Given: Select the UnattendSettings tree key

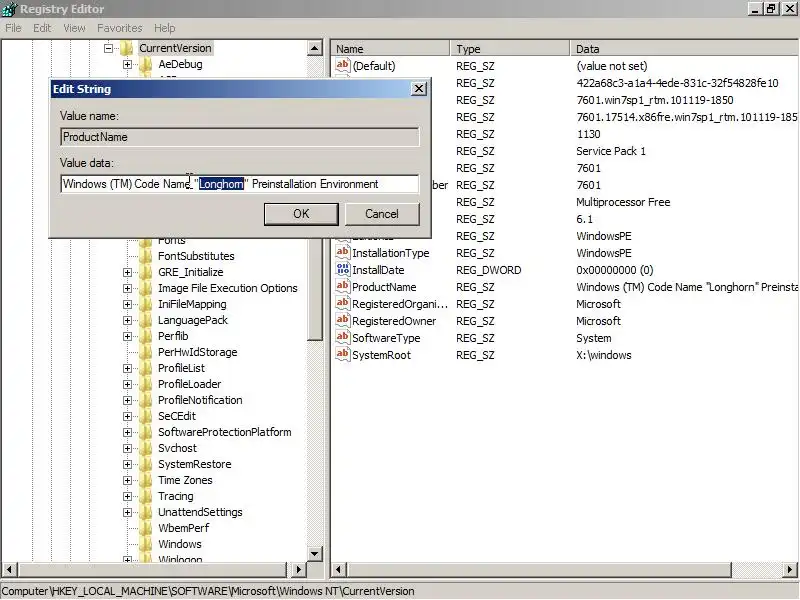Looking at the screenshot, I should 200,512.
